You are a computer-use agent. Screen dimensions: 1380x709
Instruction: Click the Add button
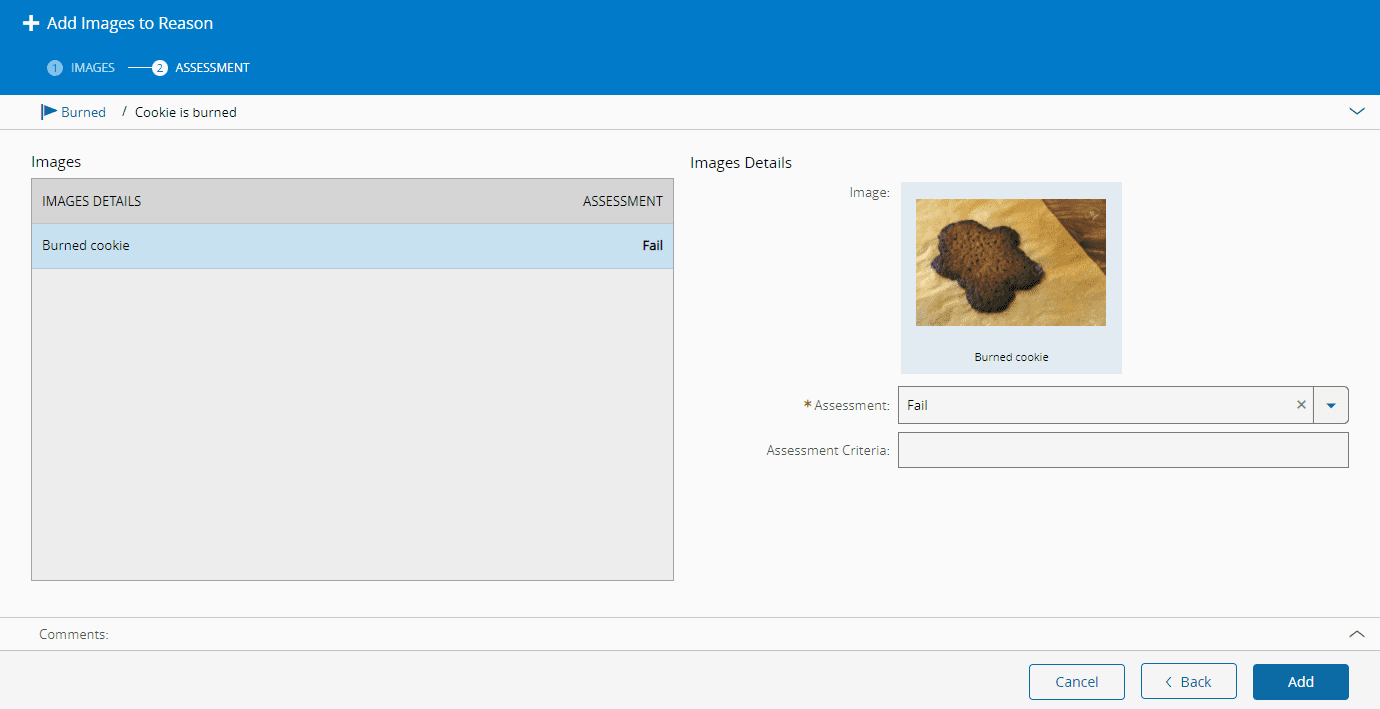click(x=1300, y=682)
